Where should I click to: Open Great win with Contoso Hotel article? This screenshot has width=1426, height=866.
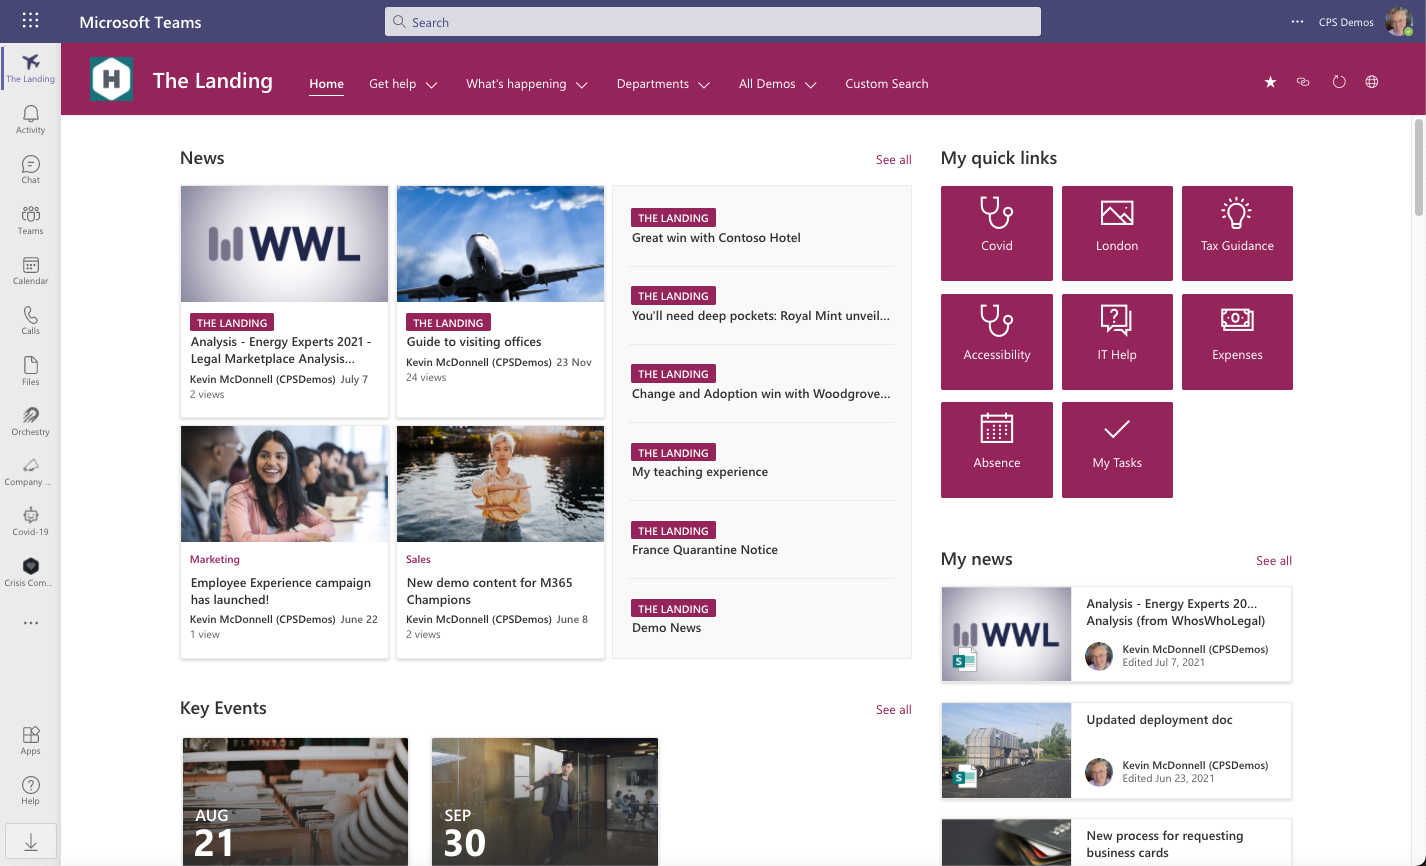click(716, 238)
